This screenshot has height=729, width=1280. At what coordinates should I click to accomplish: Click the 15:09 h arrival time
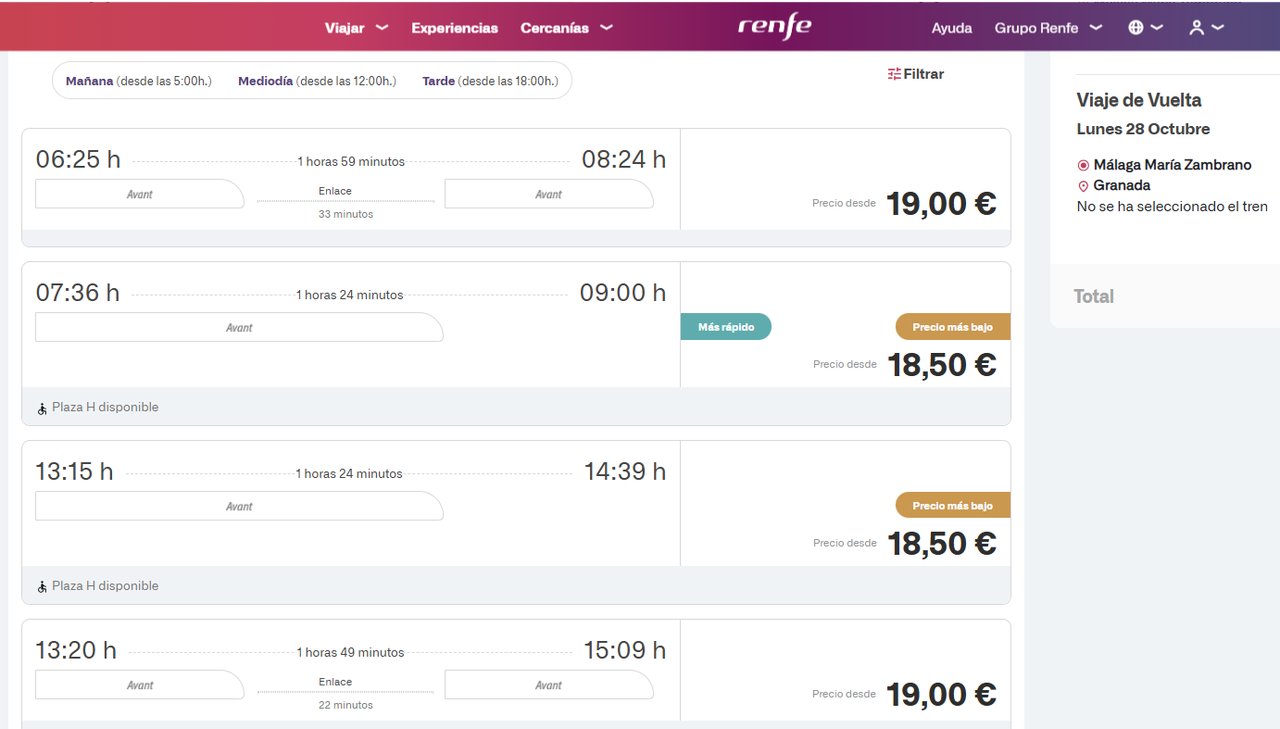coord(625,650)
